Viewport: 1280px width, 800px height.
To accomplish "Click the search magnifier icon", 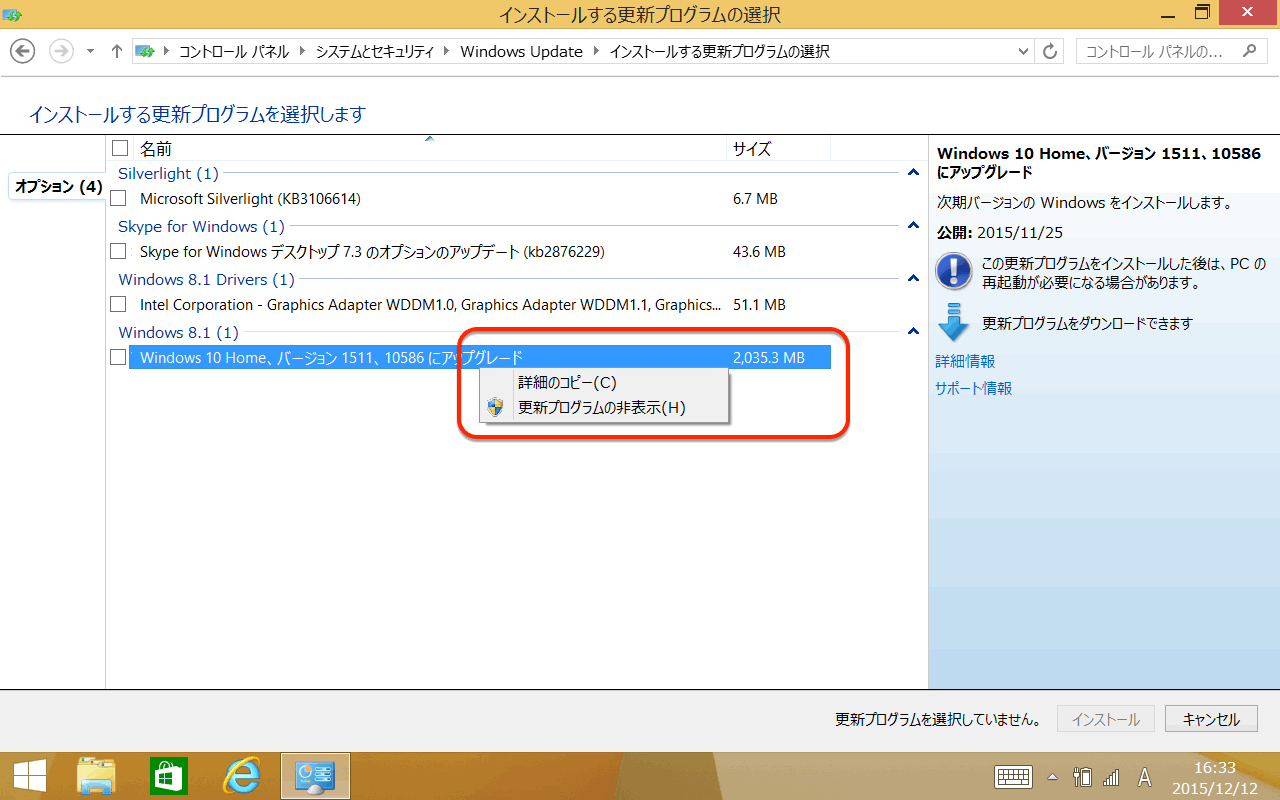I will click(1248, 51).
